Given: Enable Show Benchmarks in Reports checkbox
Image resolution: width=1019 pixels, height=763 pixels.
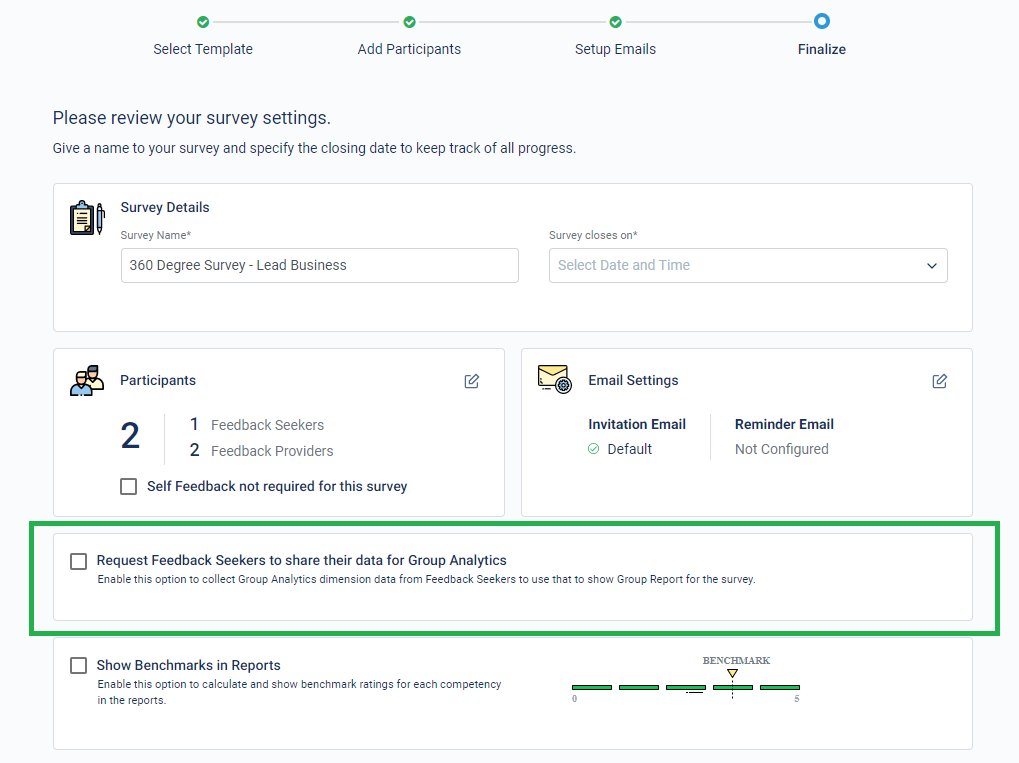Looking at the screenshot, I should click(79, 666).
